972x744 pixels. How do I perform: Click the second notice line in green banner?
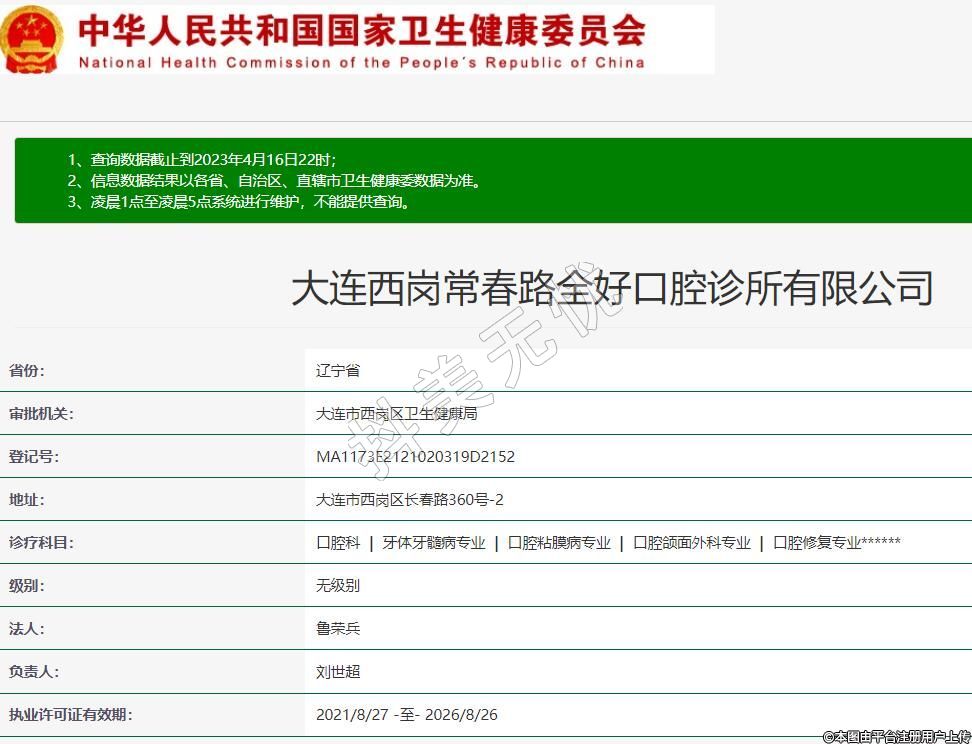click(275, 181)
